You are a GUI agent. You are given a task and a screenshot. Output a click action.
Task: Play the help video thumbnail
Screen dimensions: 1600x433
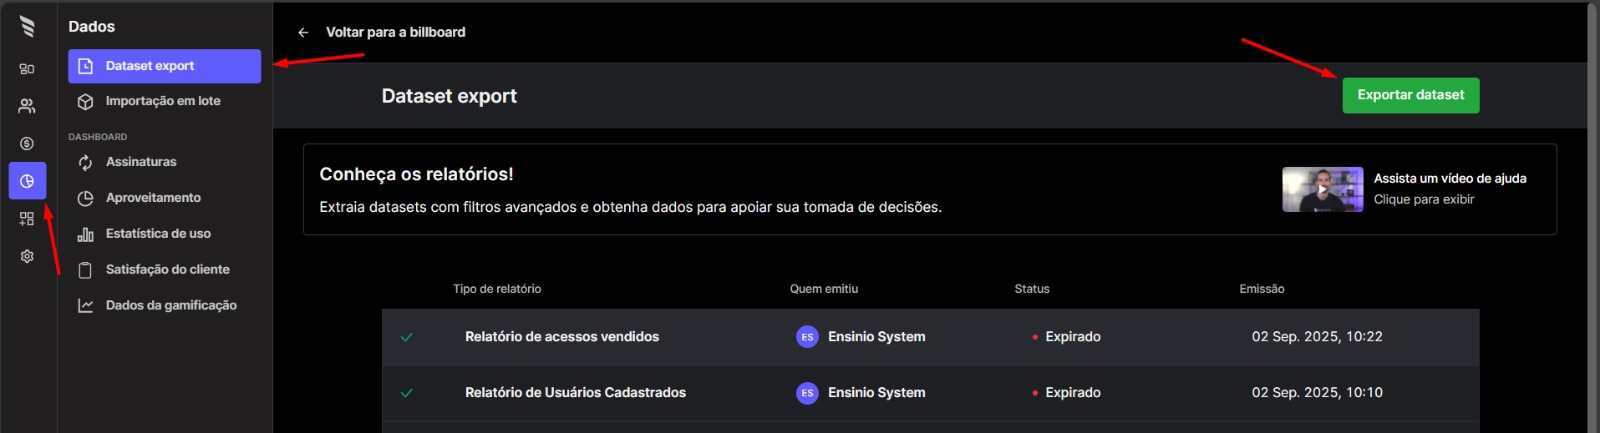1322,189
